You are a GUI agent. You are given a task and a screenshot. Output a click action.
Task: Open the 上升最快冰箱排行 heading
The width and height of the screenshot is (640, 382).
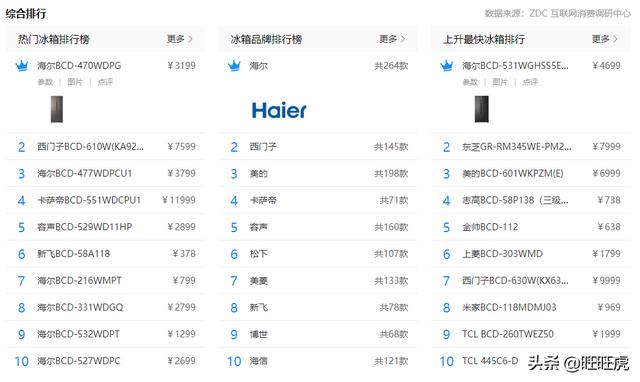tap(484, 40)
